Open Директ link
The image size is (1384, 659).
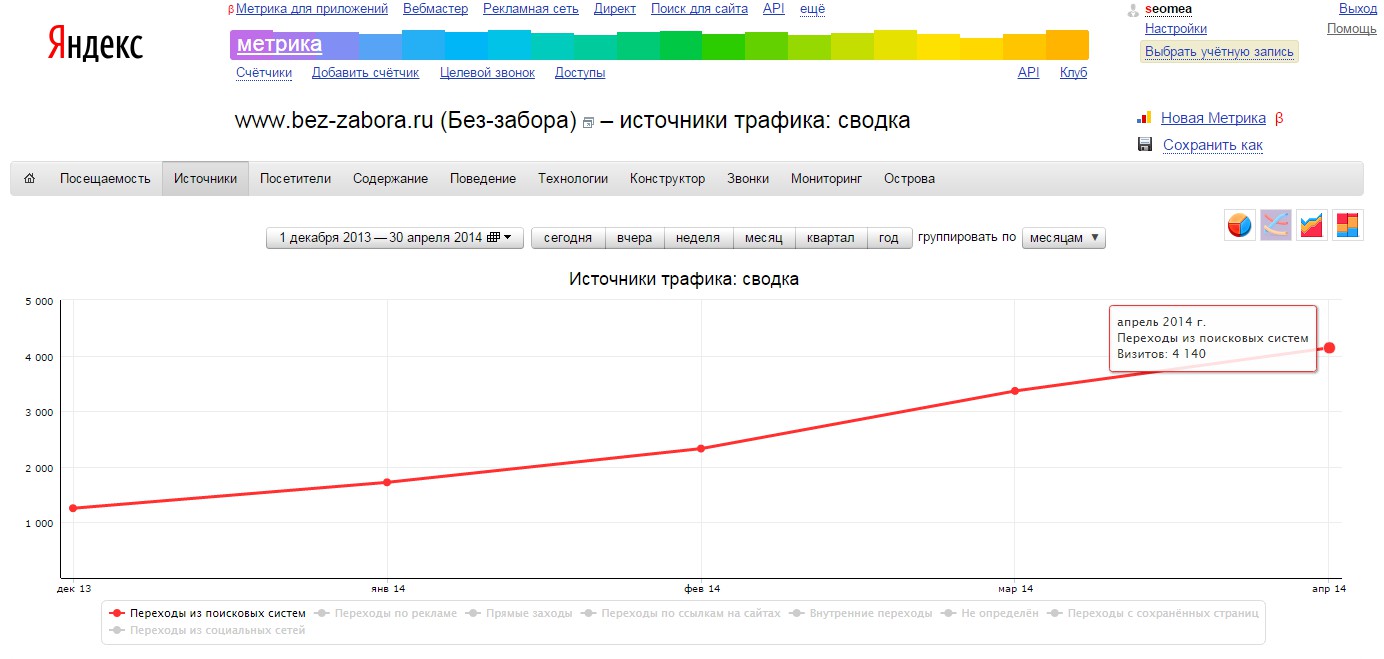[614, 9]
